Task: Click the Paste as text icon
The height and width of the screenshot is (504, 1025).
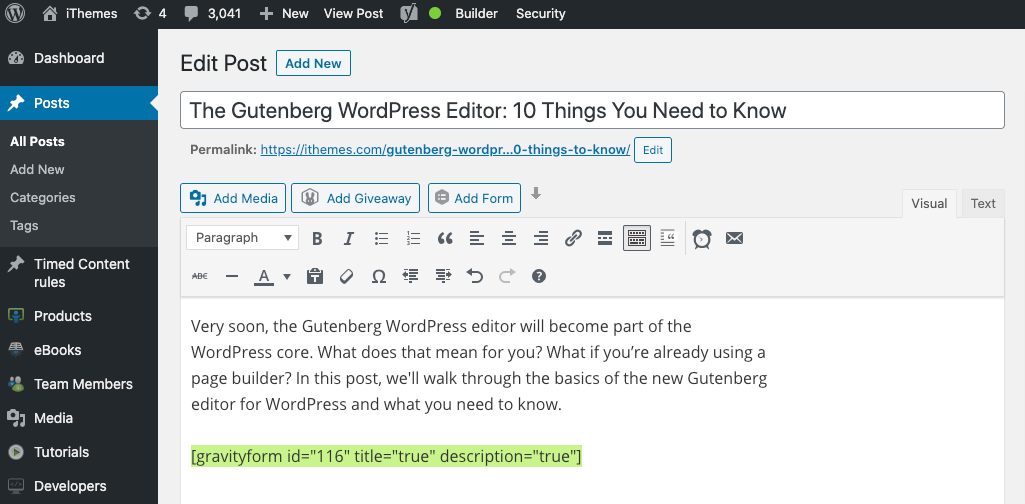Action: click(x=315, y=277)
